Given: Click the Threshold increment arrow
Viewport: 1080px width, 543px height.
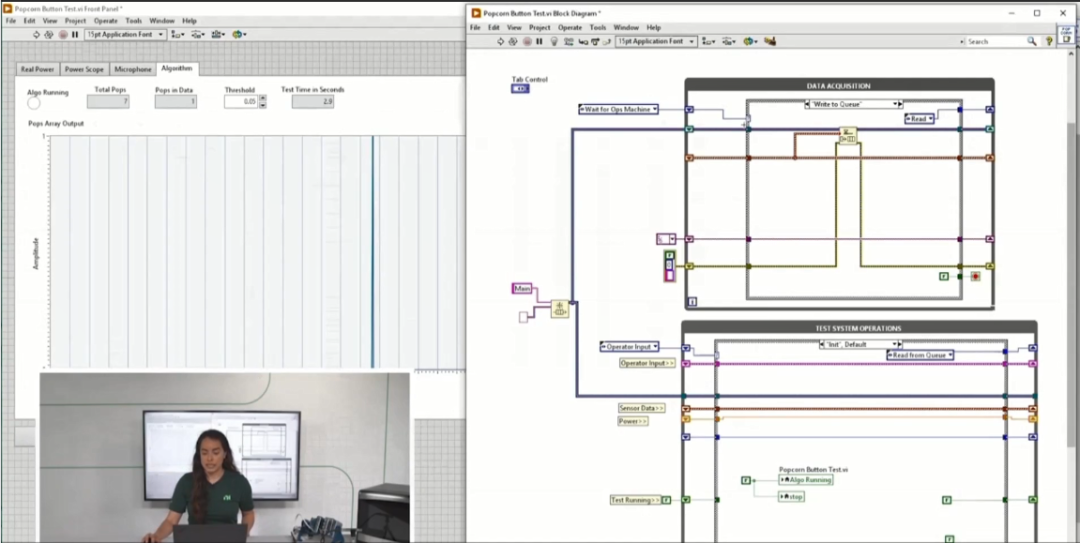Looking at the screenshot, I should point(263,97).
